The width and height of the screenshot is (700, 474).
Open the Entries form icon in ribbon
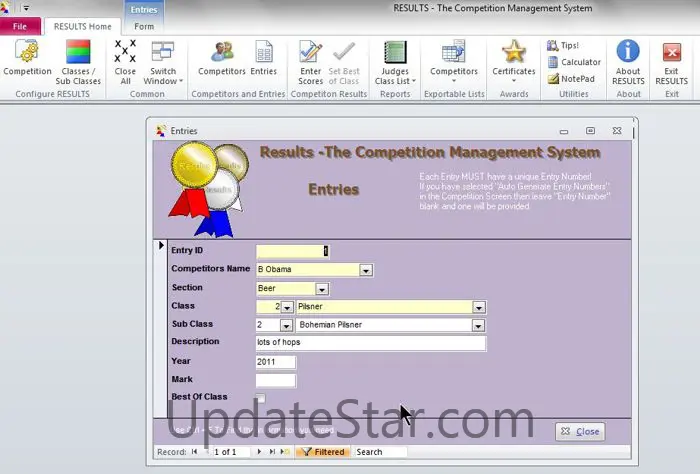click(263, 58)
